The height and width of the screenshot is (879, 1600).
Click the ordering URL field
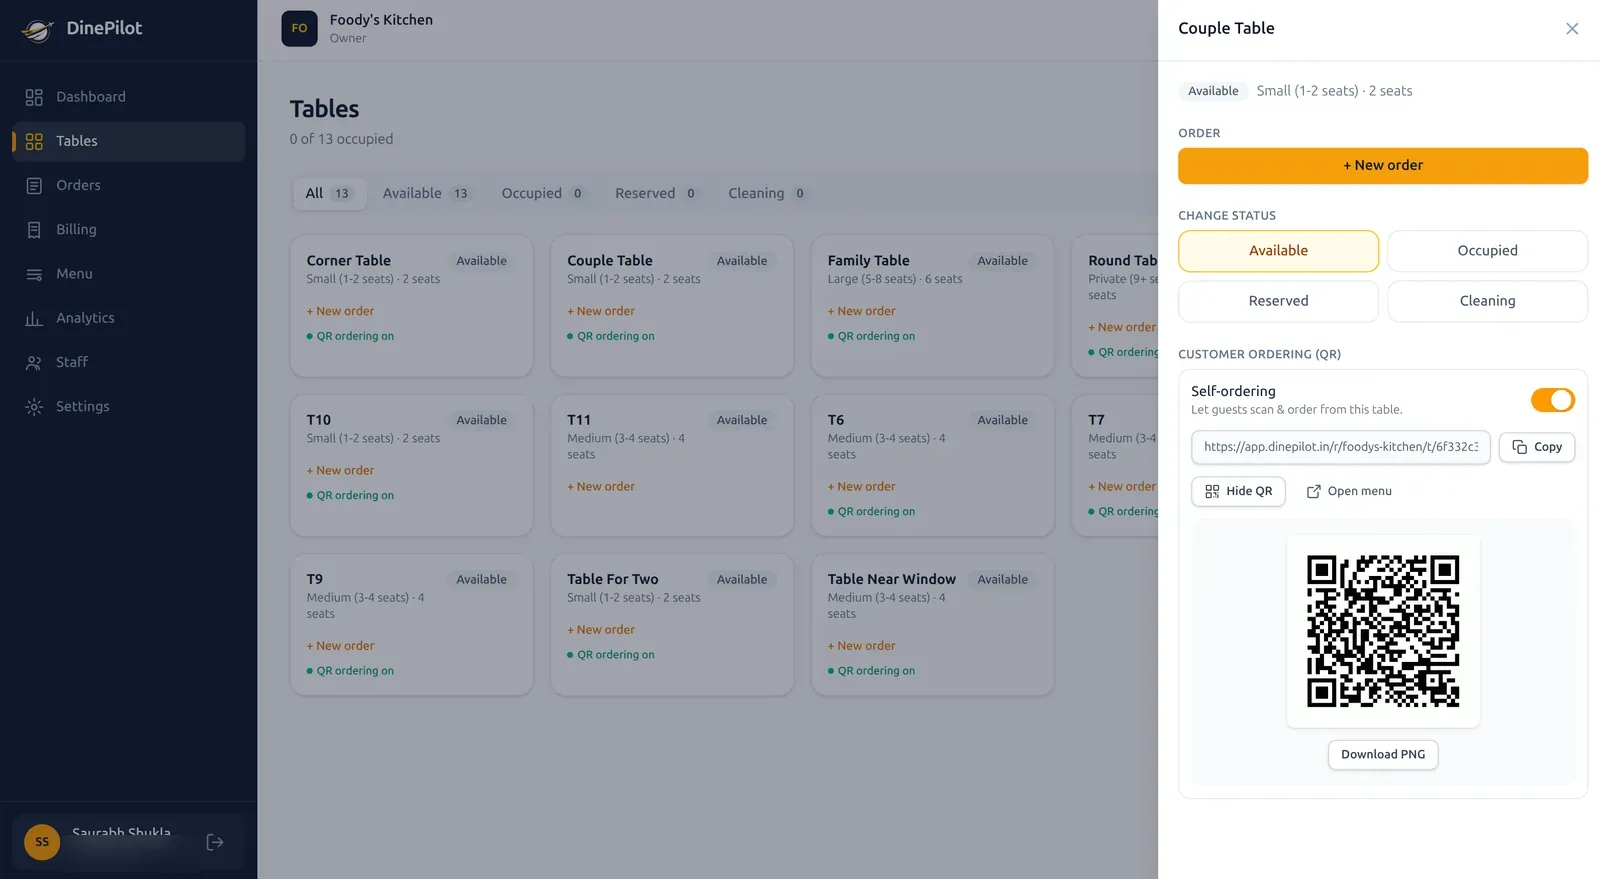click(x=1340, y=447)
